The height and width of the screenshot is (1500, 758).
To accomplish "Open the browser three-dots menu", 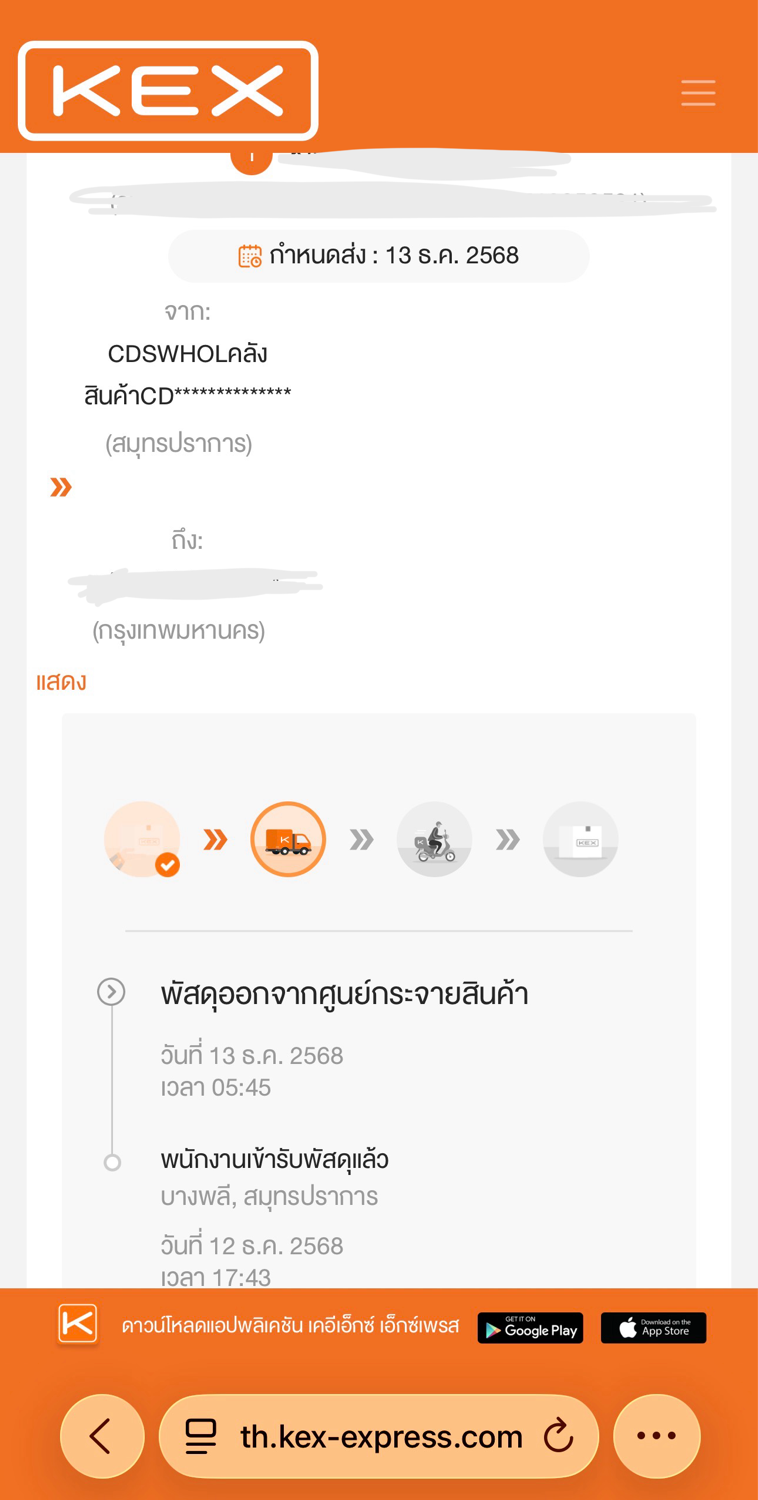I will click(x=656, y=1437).
